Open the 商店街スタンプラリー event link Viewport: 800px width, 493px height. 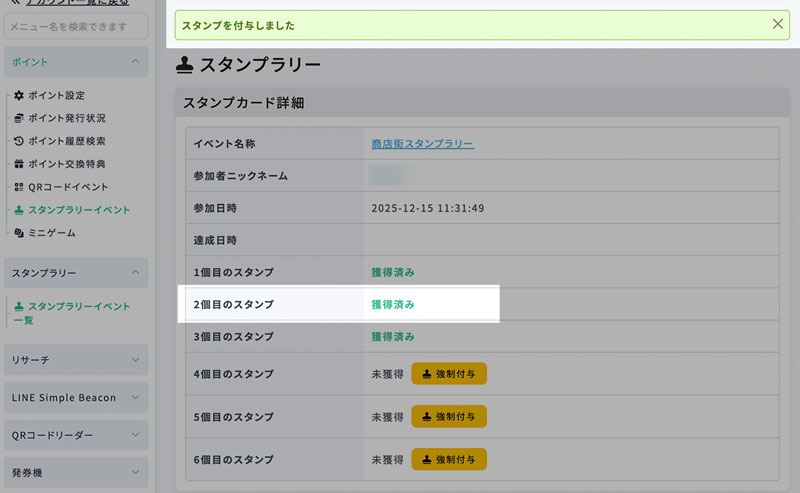click(422, 144)
